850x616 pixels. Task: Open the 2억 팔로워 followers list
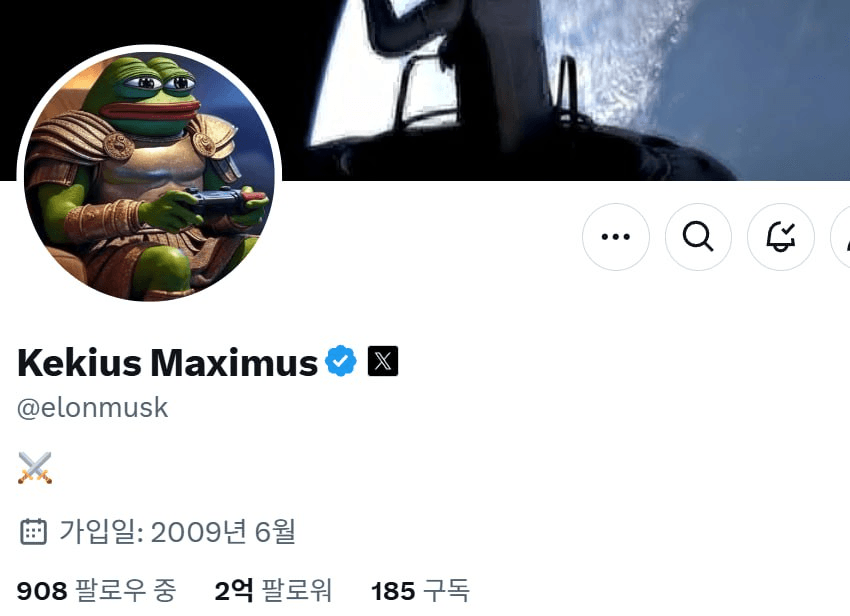273,591
